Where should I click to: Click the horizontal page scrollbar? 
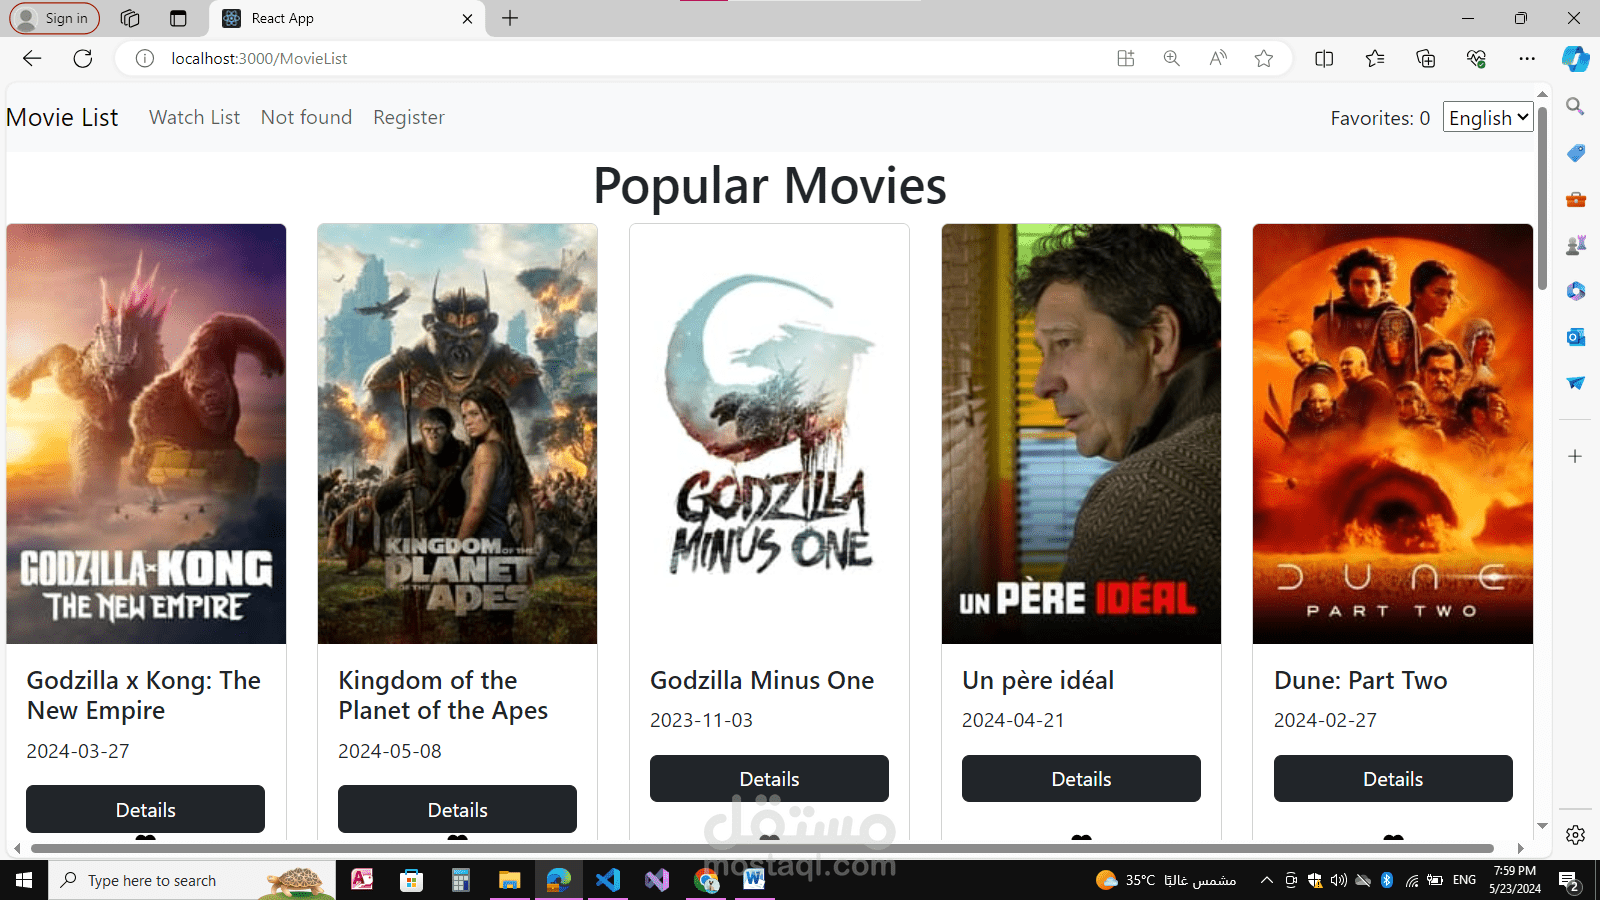[x=762, y=848]
